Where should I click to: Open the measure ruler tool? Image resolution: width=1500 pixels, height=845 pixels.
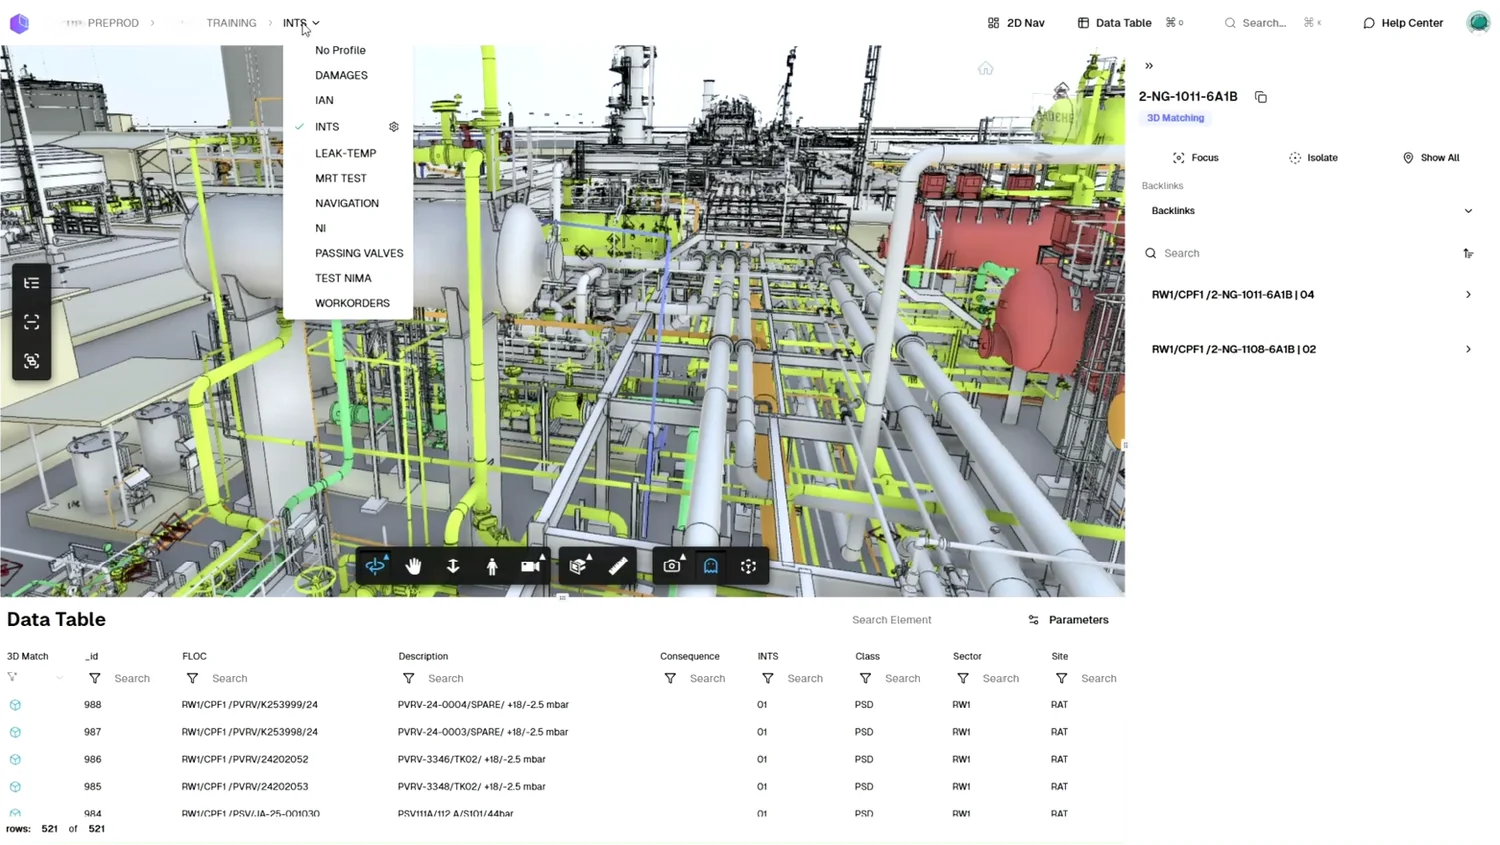coord(618,566)
